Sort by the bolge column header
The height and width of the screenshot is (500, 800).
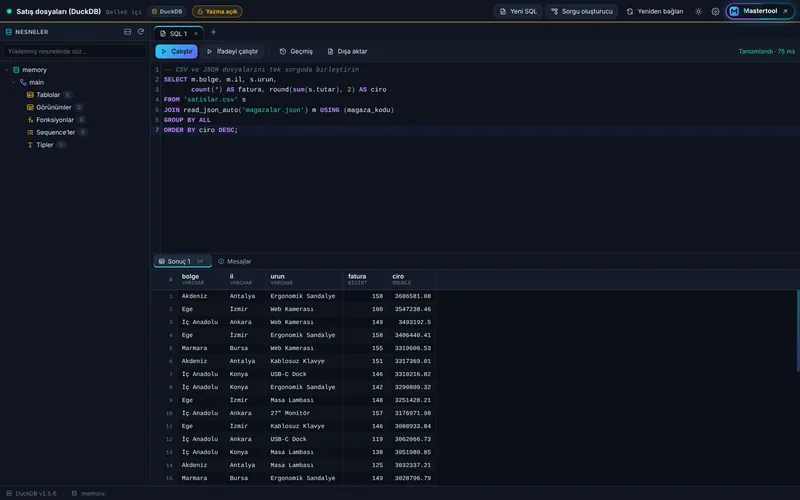pos(200,279)
